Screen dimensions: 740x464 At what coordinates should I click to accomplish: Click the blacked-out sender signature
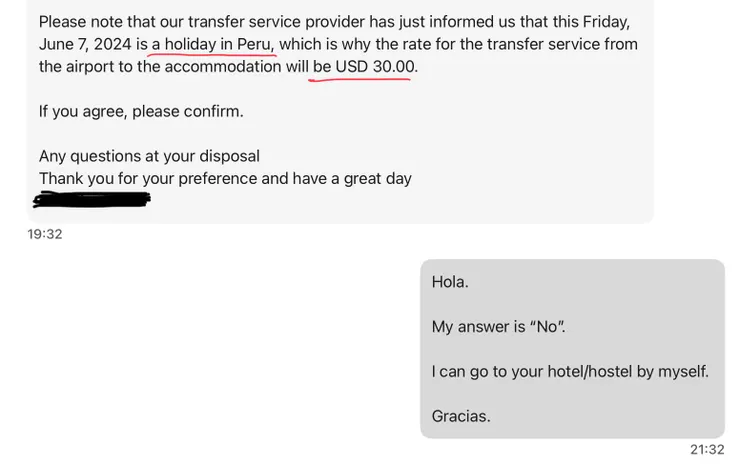pyautogui.click(x=91, y=199)
